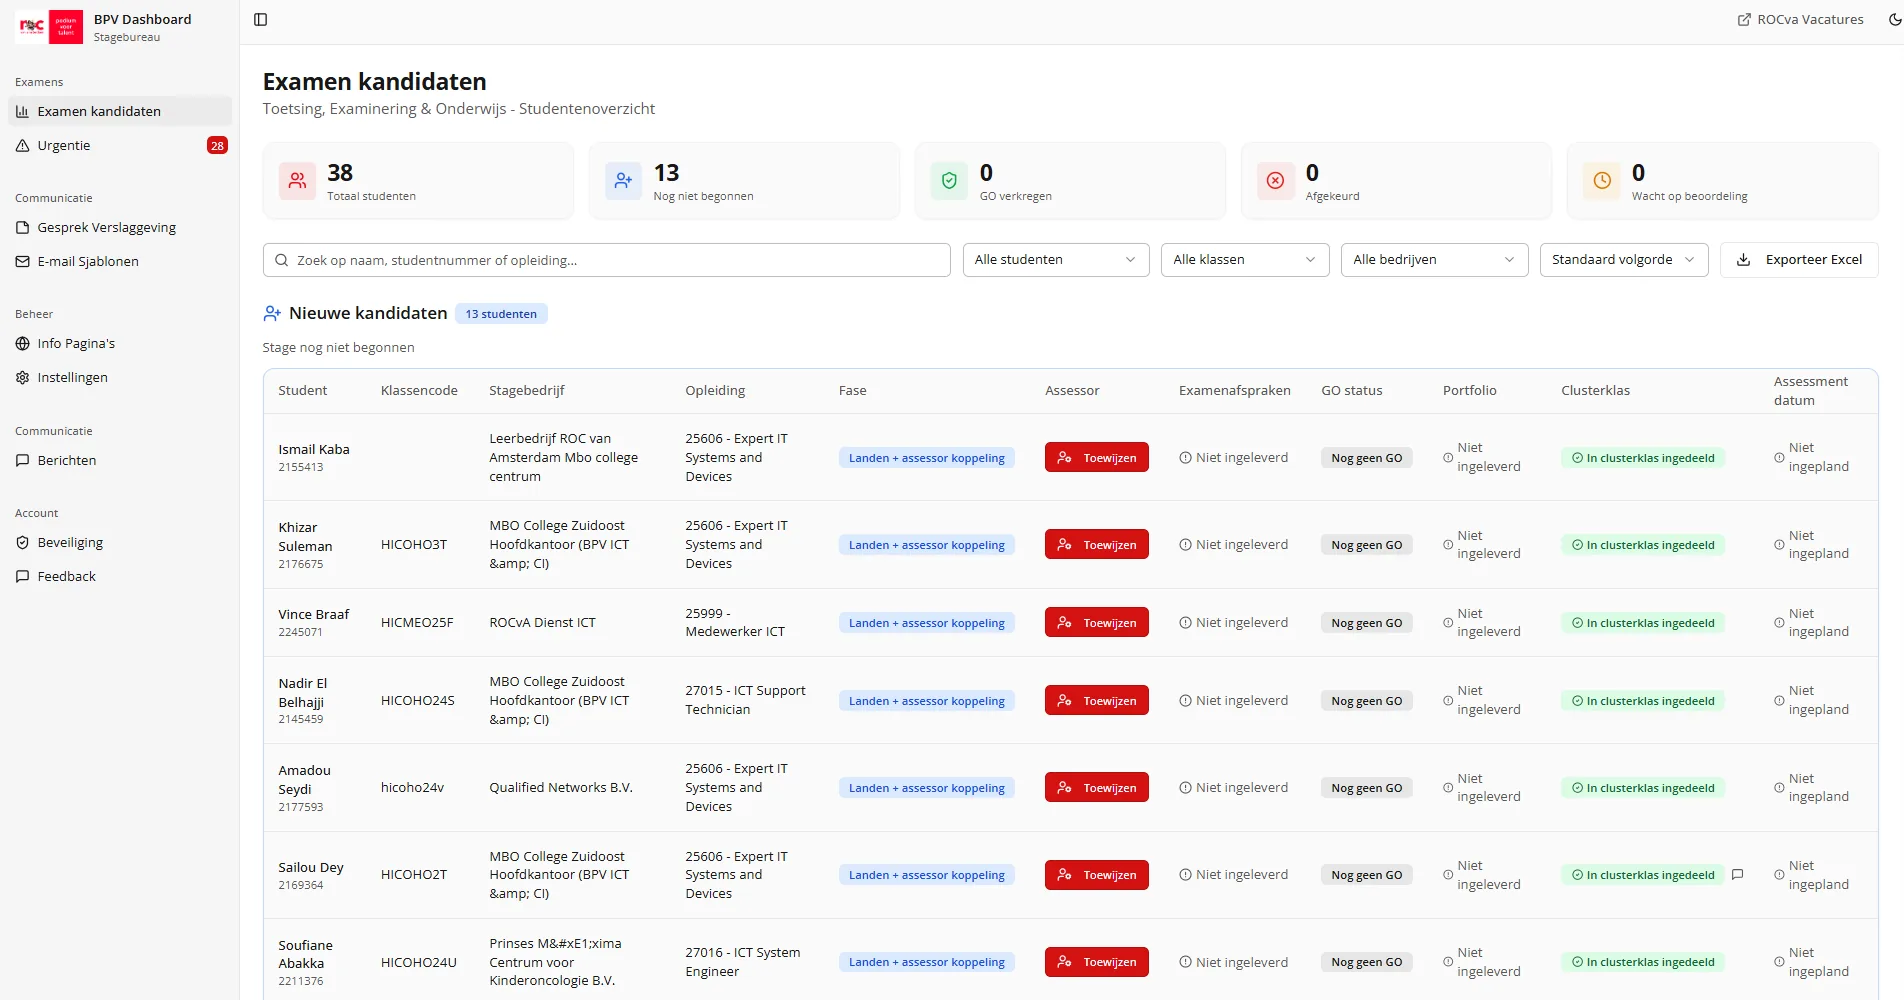Click the Instellingen gear icon
The width and height of the screenshot is (1904, 1000).
point(23,378)
